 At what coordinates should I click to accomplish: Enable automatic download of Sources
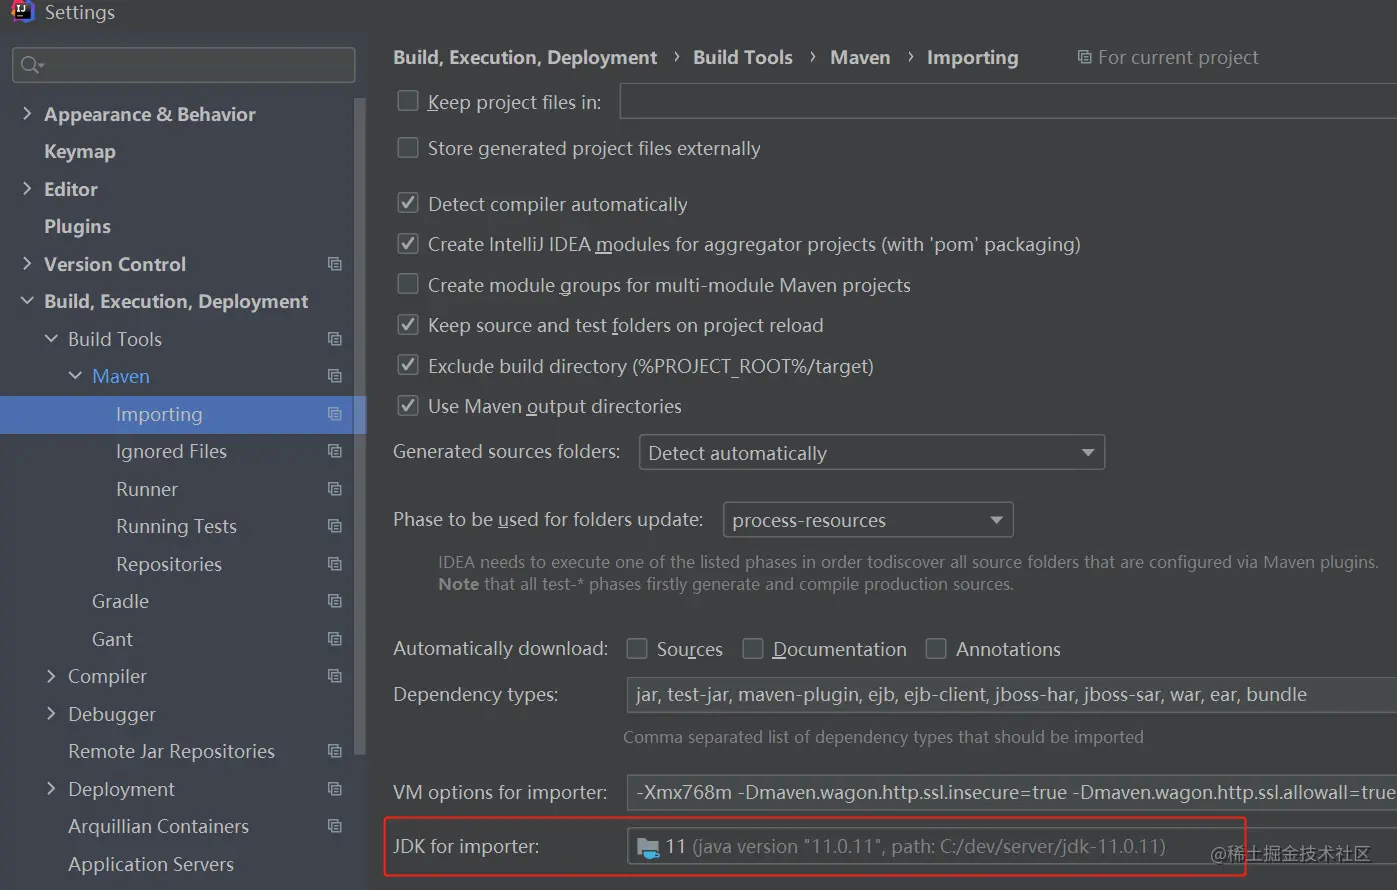pyautogui.click(x=637, y=649)
